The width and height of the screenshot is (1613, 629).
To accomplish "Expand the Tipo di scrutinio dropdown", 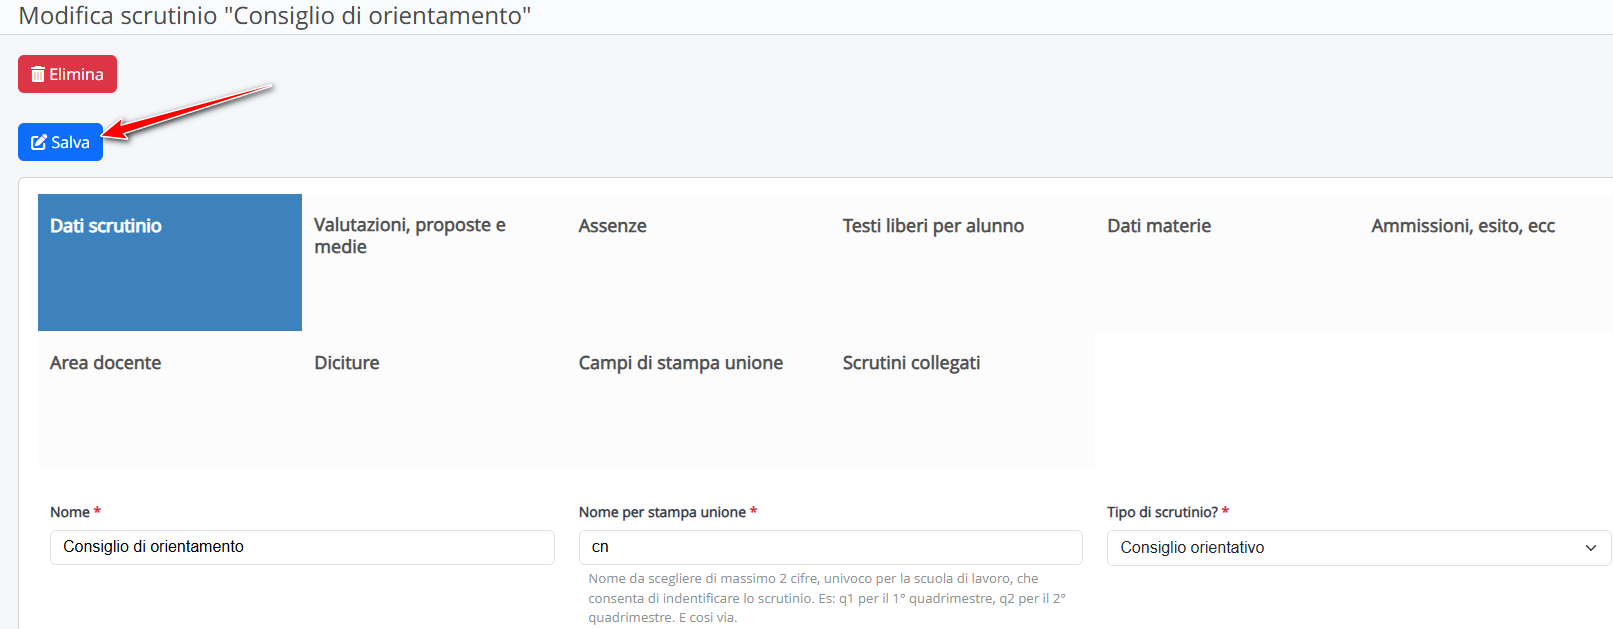I will point(1359,548).
